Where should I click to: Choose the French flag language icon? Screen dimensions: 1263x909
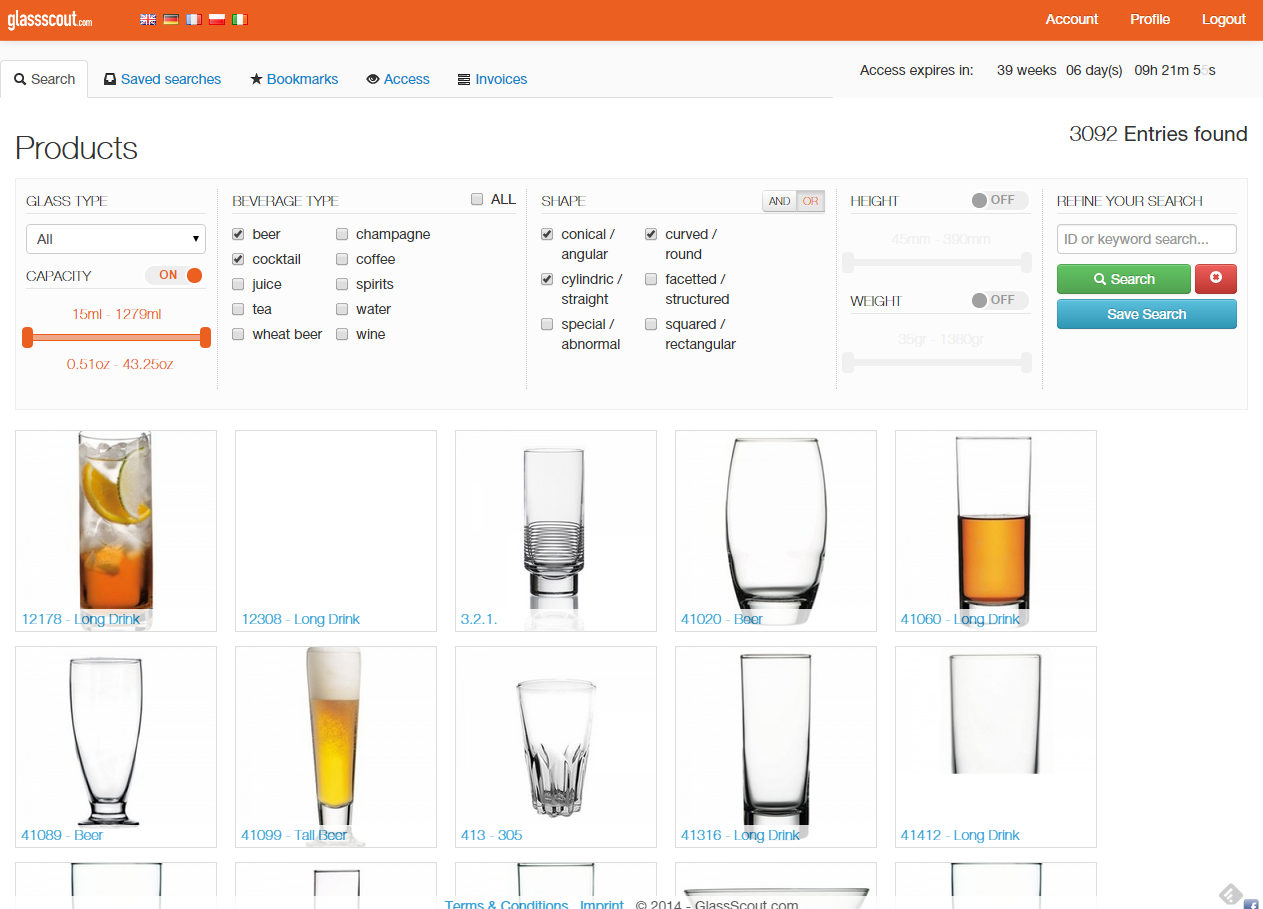click(x=194, y=19)
